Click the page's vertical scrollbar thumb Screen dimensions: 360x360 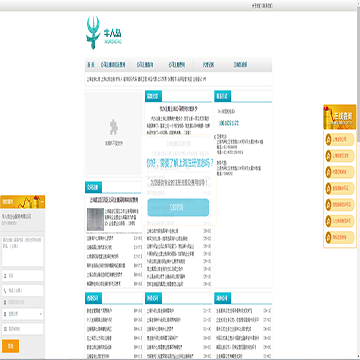(x=358, y=77)
